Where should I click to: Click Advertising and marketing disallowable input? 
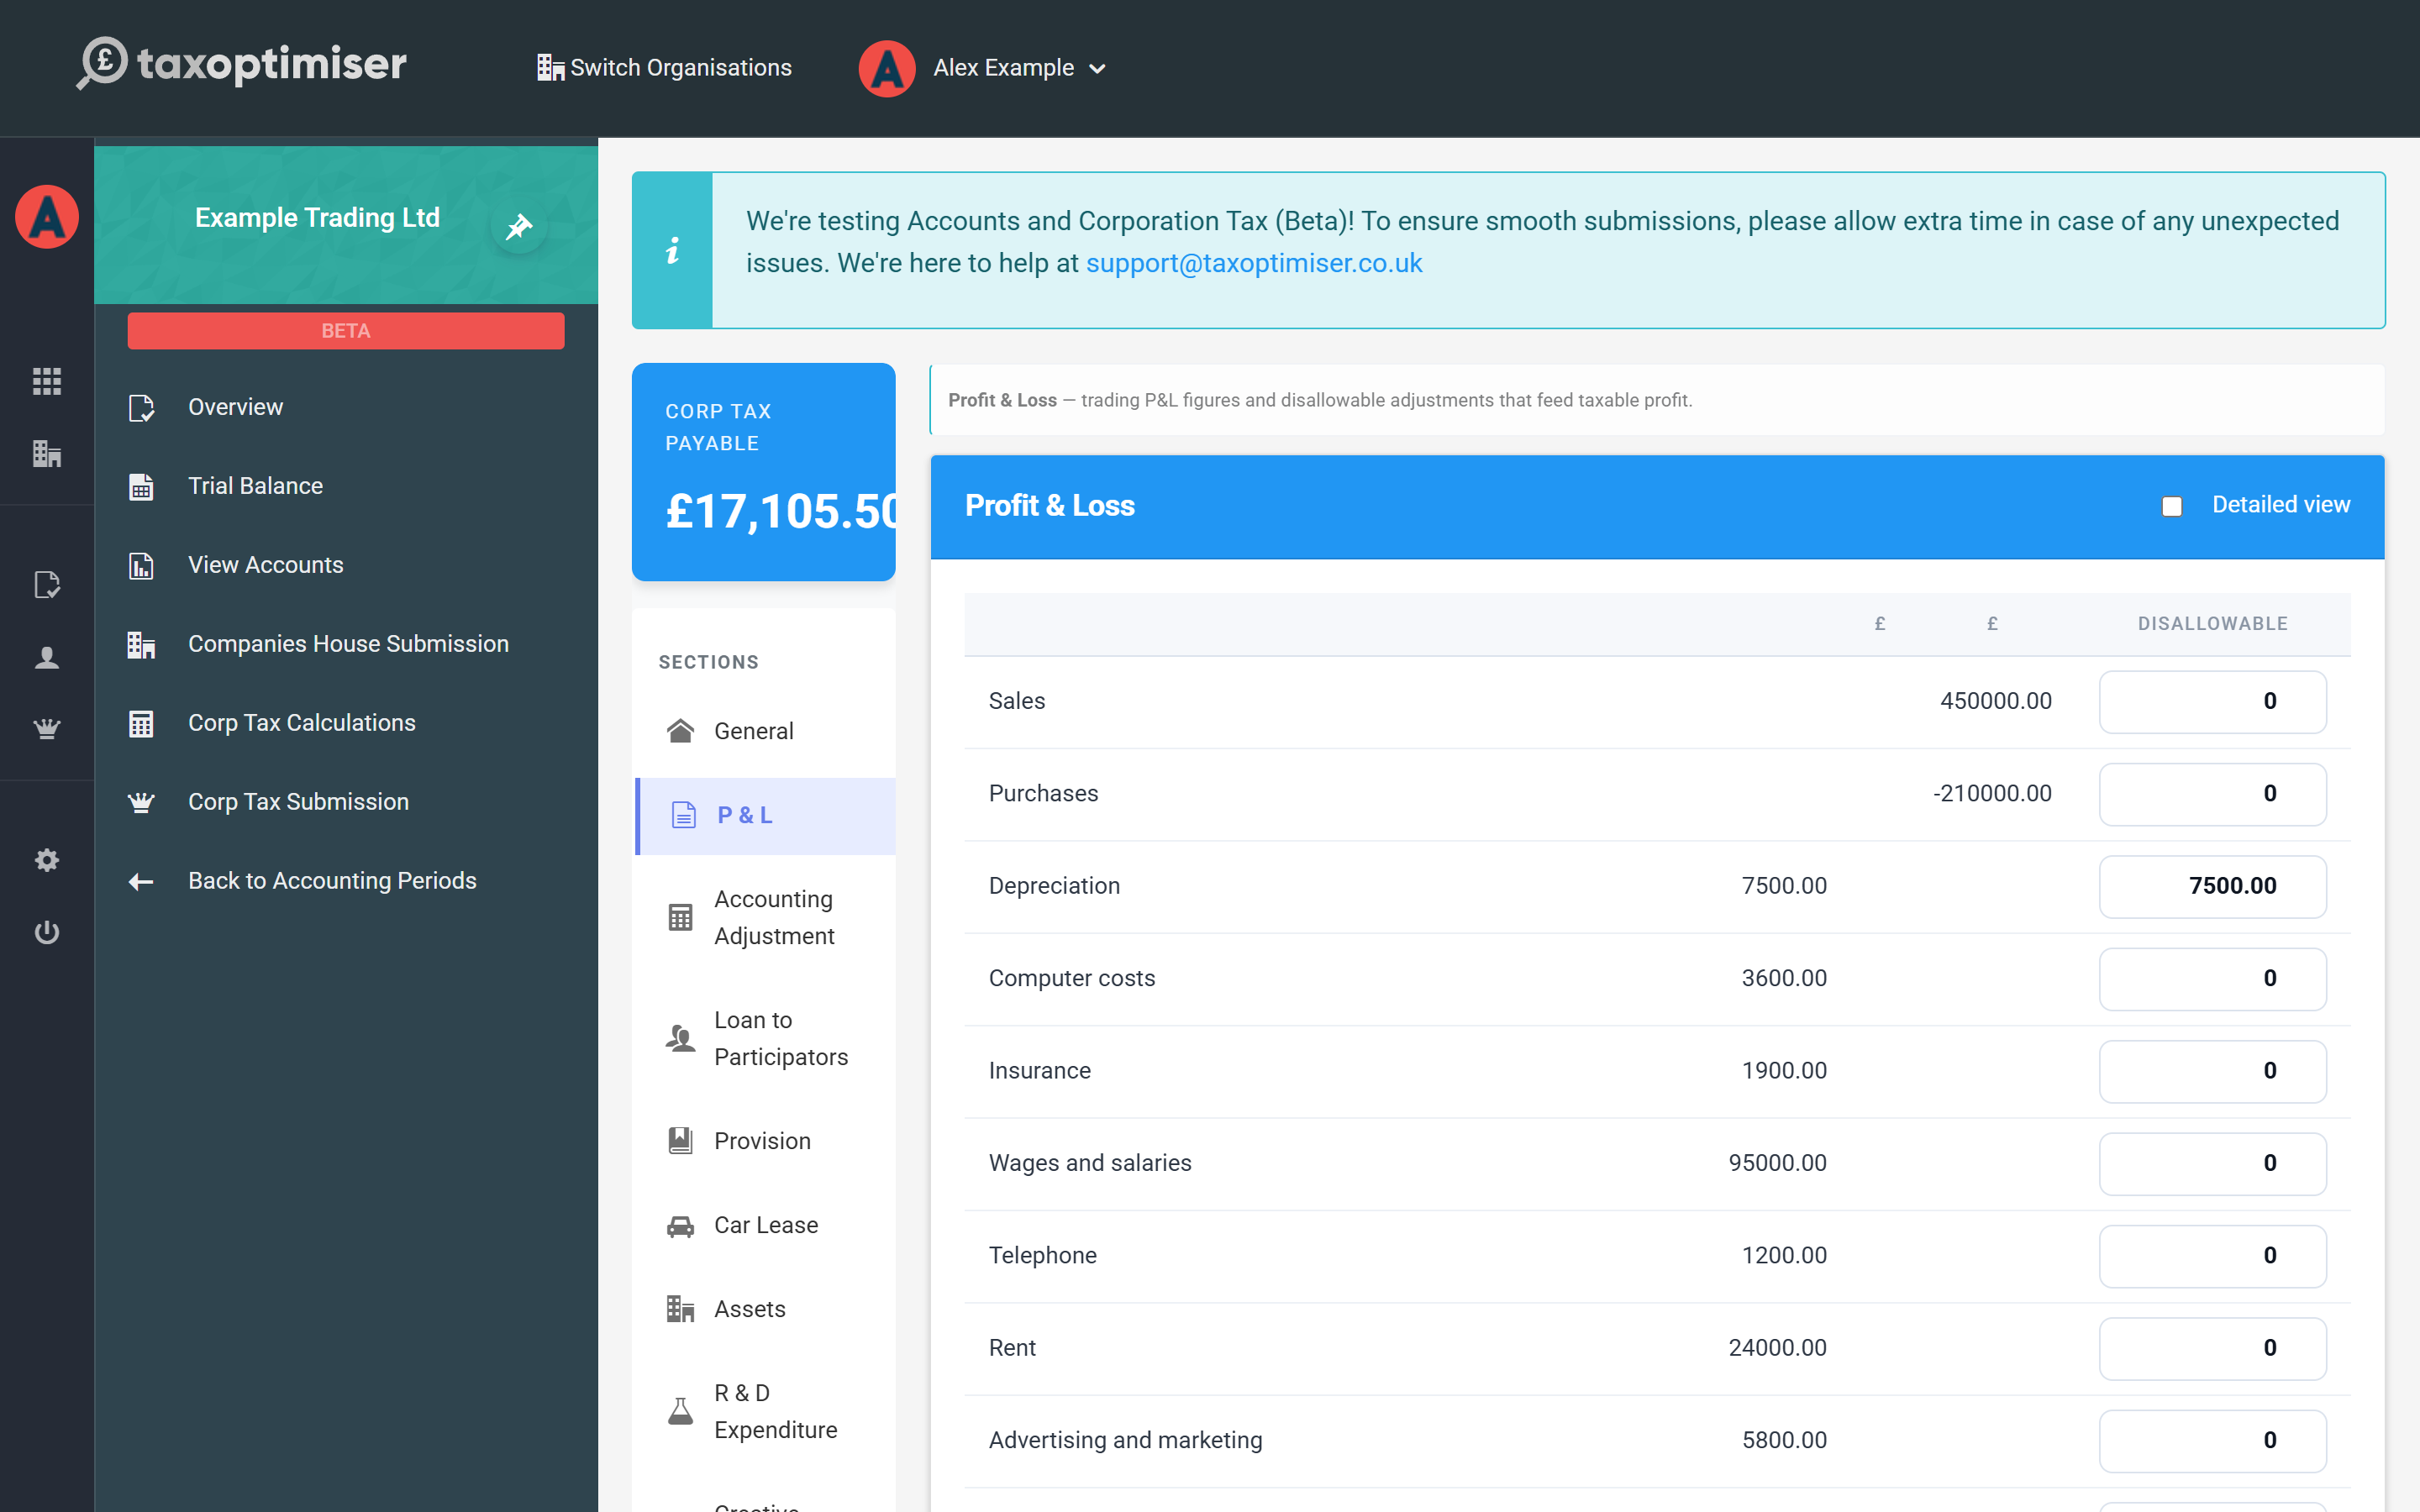2213,1441
